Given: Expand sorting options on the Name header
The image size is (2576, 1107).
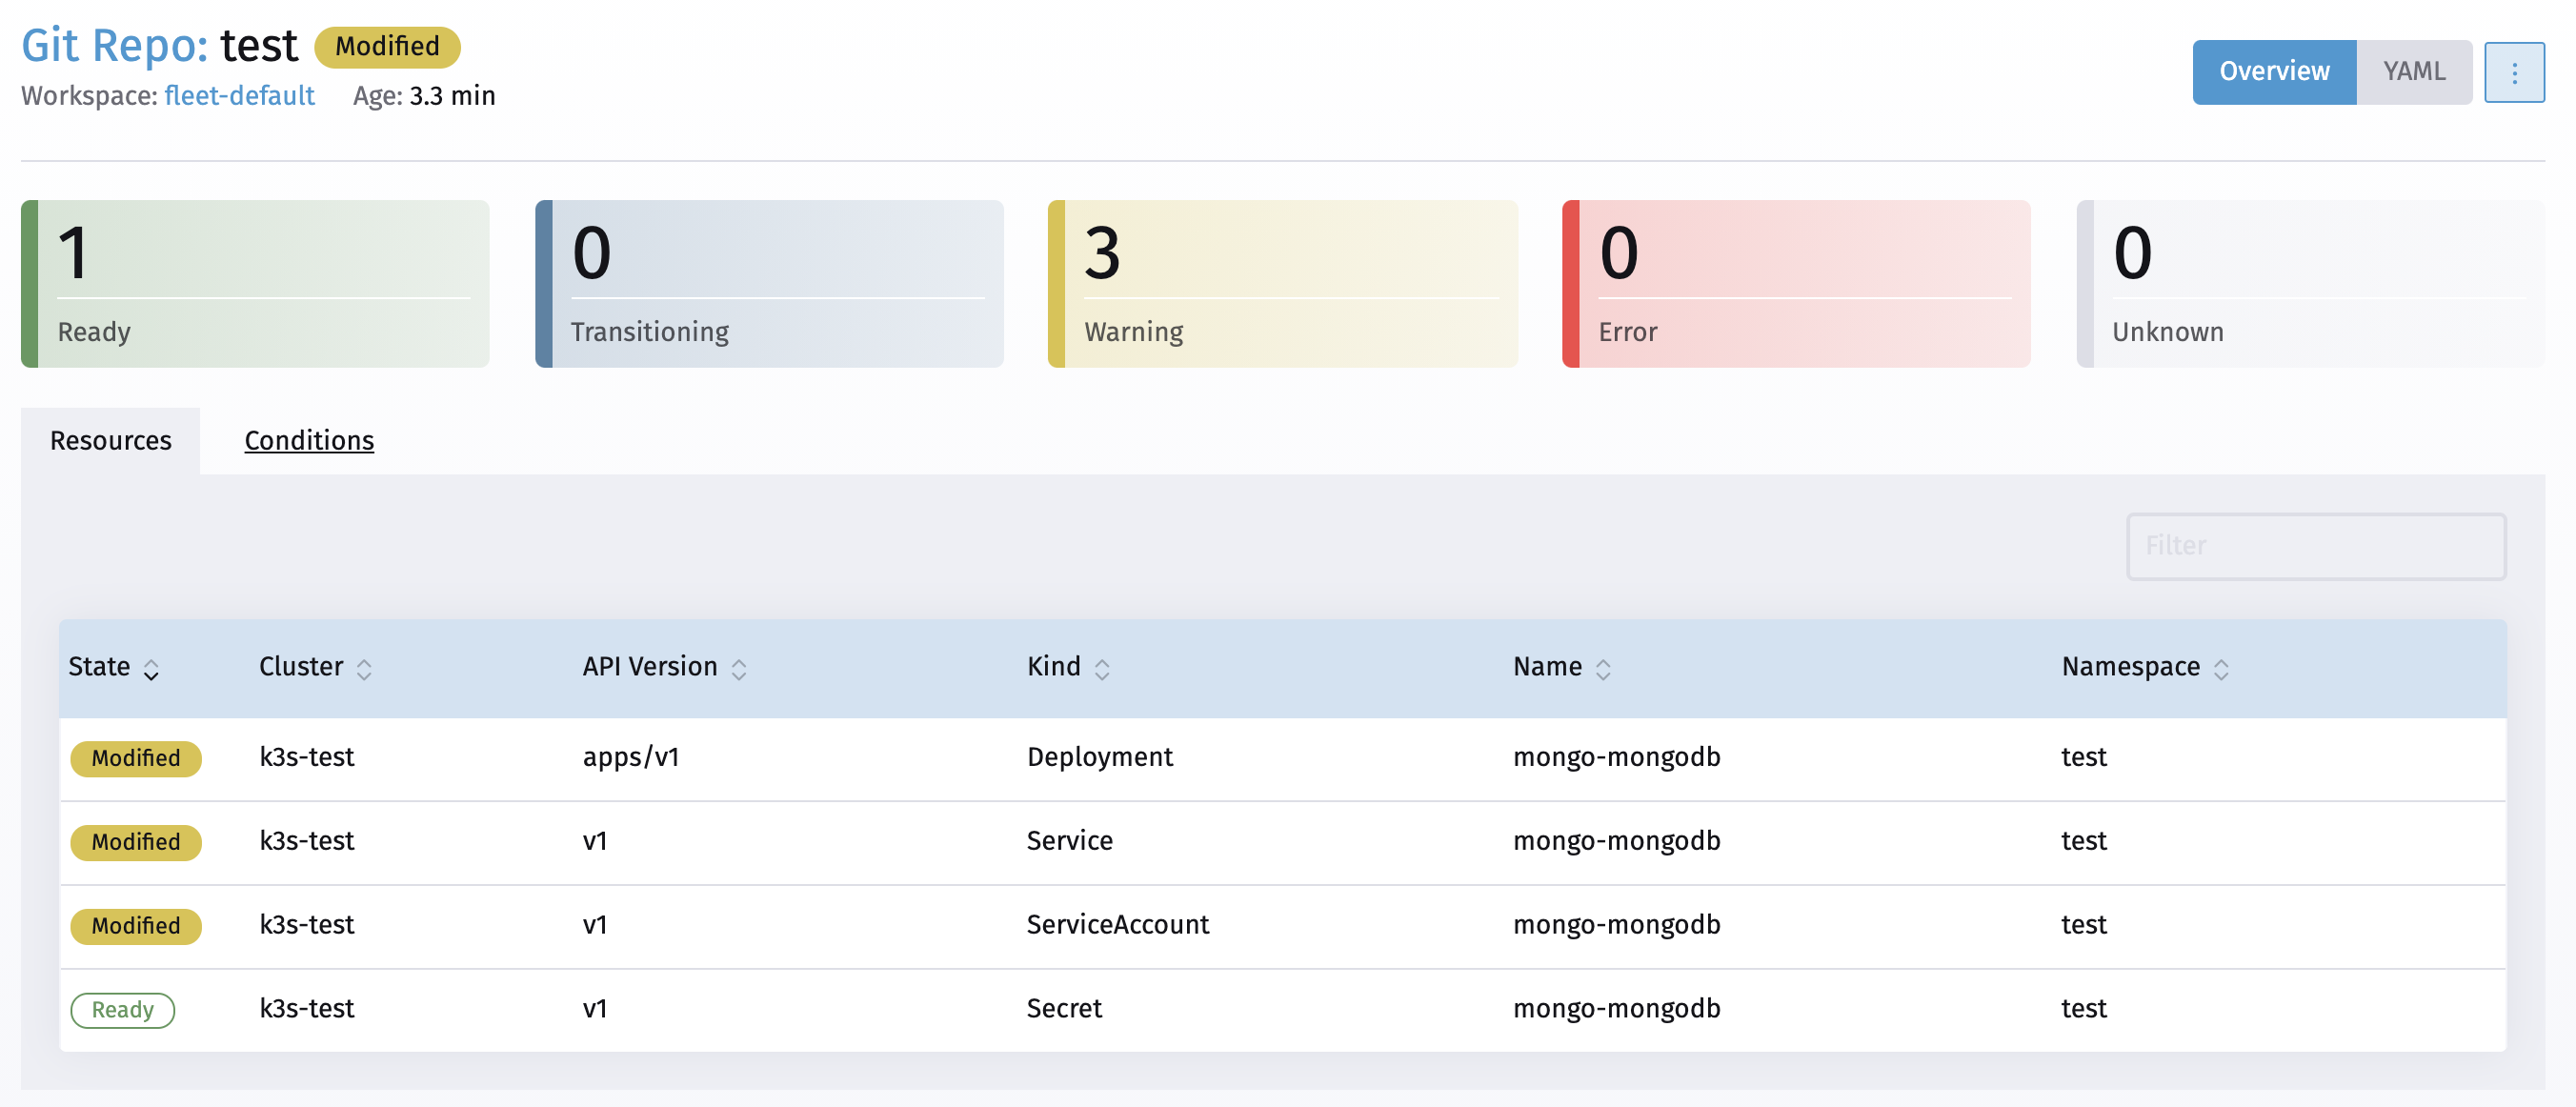Looking at the screenshot, I should pos(1606,668).
